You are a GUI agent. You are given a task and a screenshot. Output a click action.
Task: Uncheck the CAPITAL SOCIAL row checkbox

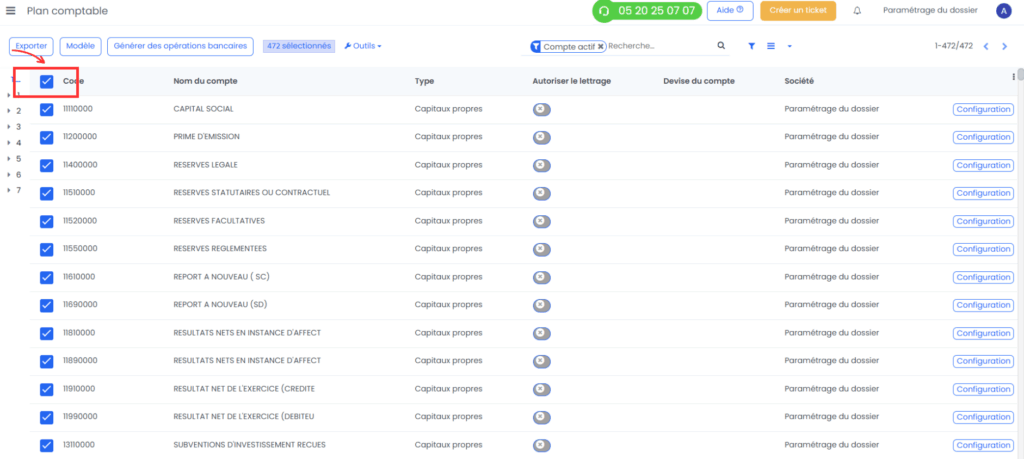coord(46,110)
